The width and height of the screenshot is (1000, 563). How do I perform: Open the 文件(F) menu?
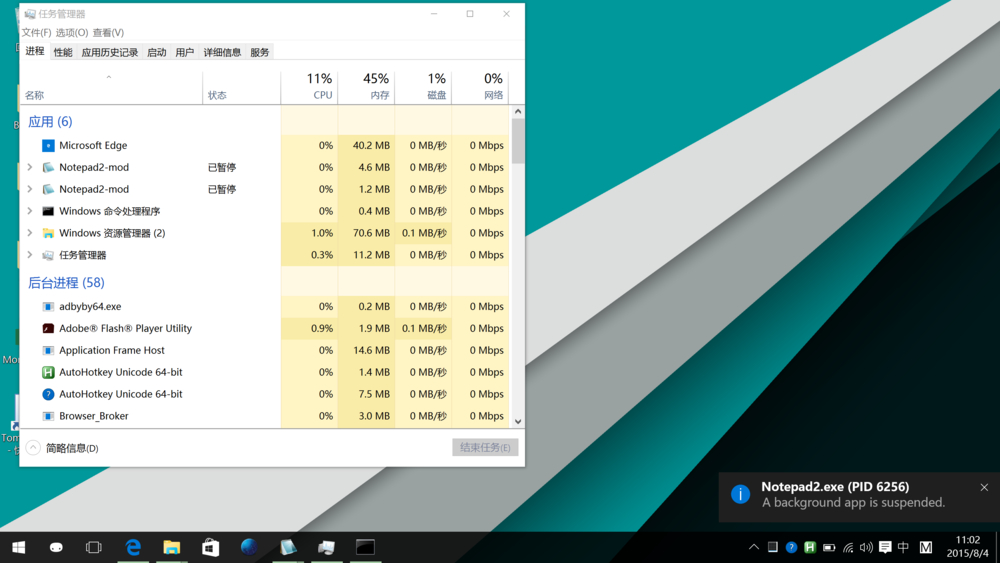pos(36,33)
